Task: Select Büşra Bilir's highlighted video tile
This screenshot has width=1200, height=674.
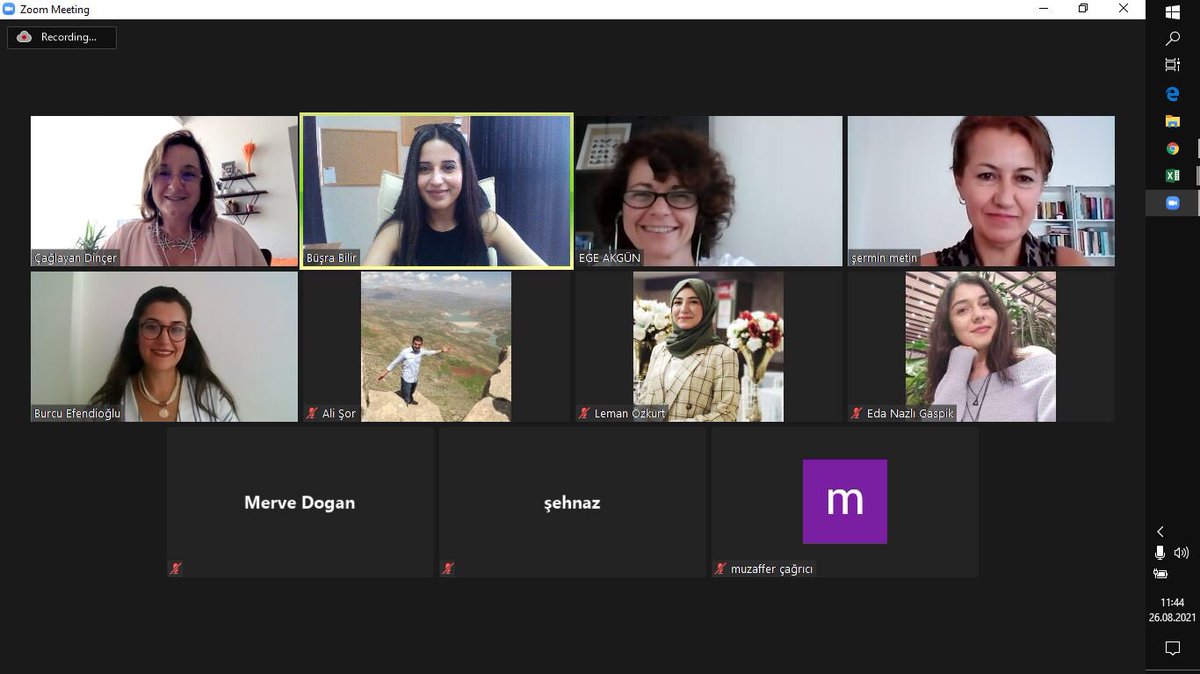Action: (437, 191)
